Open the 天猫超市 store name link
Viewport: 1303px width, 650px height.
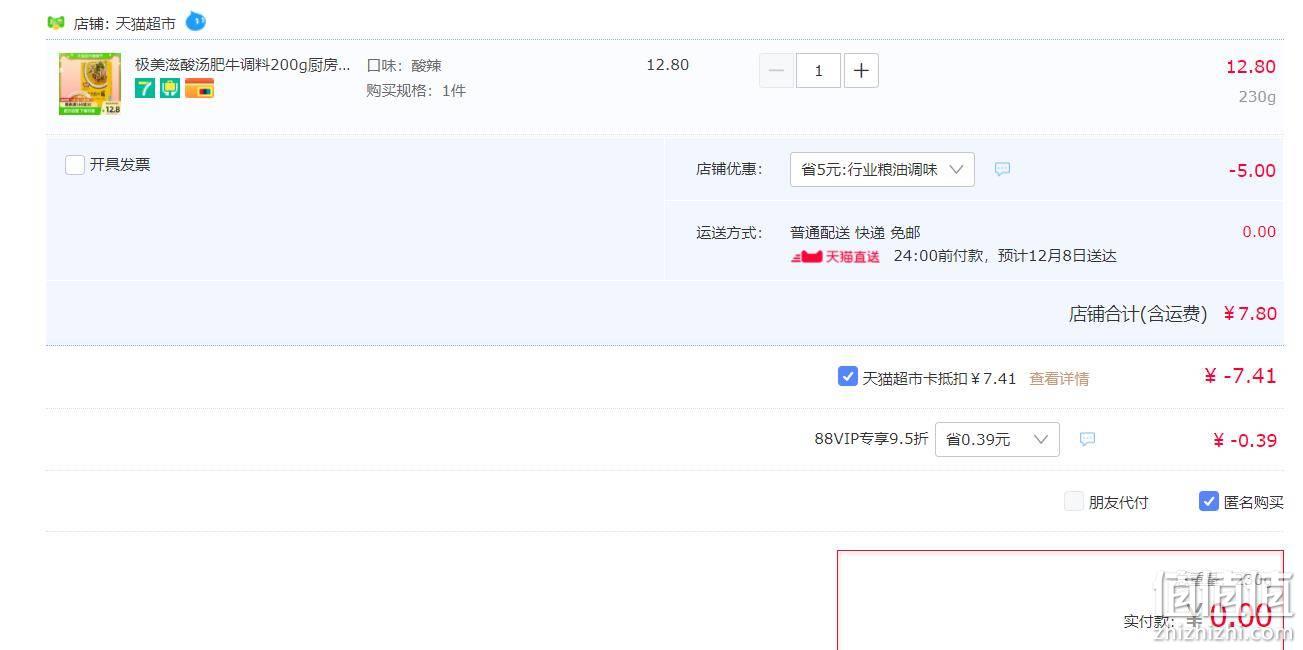click(x=145, y=23)
